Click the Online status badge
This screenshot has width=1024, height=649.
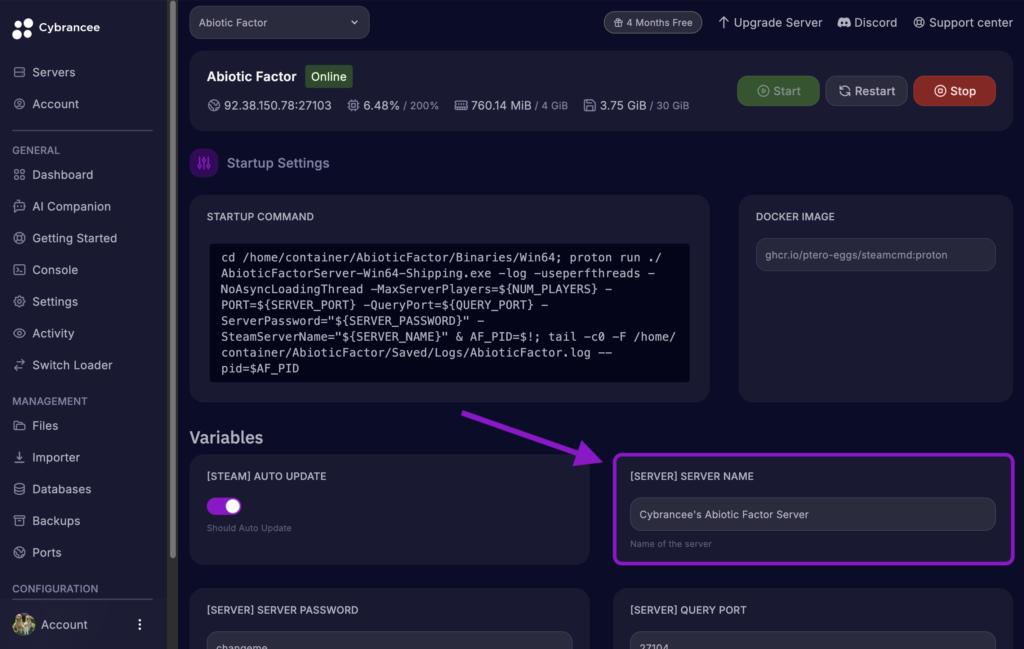(328, 76)
